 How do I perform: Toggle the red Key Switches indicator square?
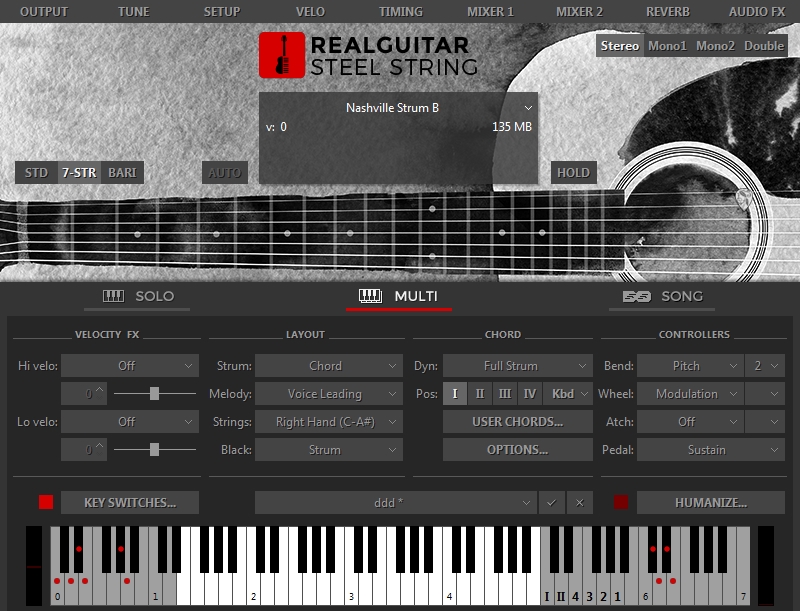click(45, 502)
